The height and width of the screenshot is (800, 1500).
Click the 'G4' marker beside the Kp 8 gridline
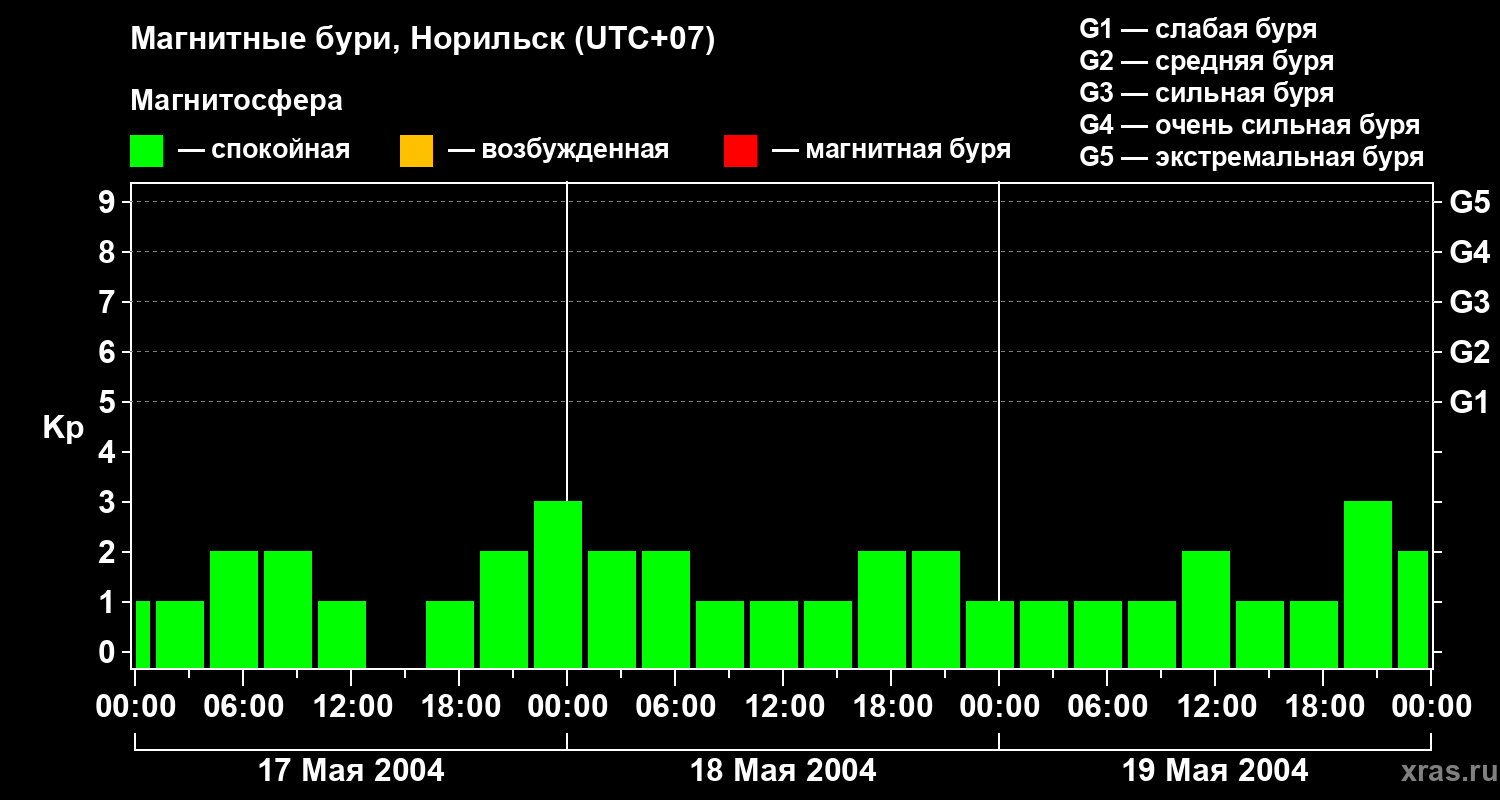pyautogui.click(x=1469, y=252)
